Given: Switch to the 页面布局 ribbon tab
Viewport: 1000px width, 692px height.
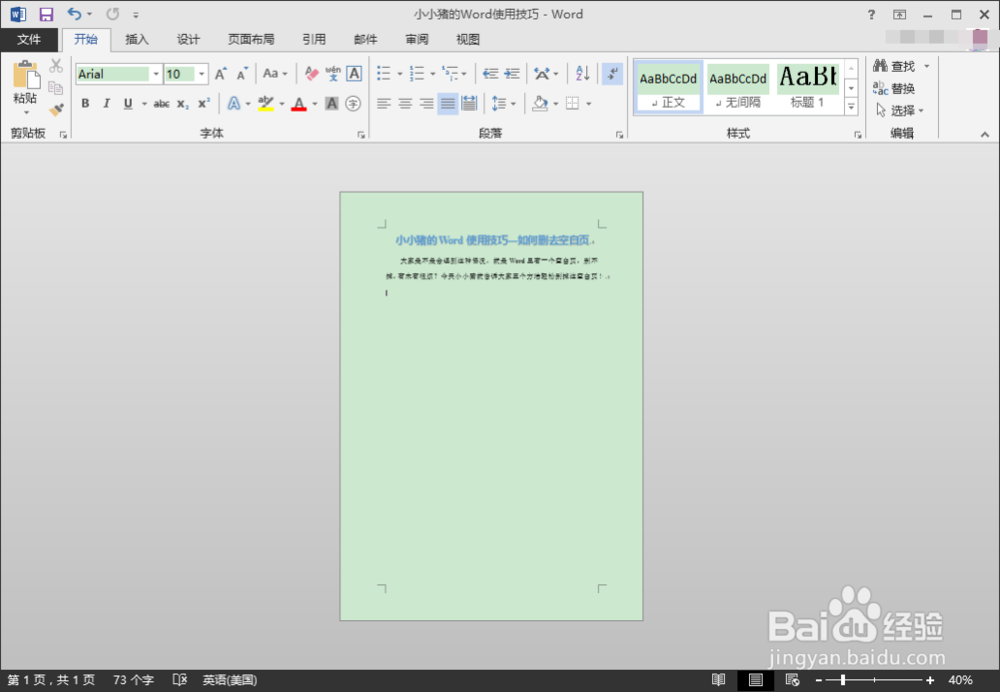Looking at the screenshot, I should (x=251, y=39).
